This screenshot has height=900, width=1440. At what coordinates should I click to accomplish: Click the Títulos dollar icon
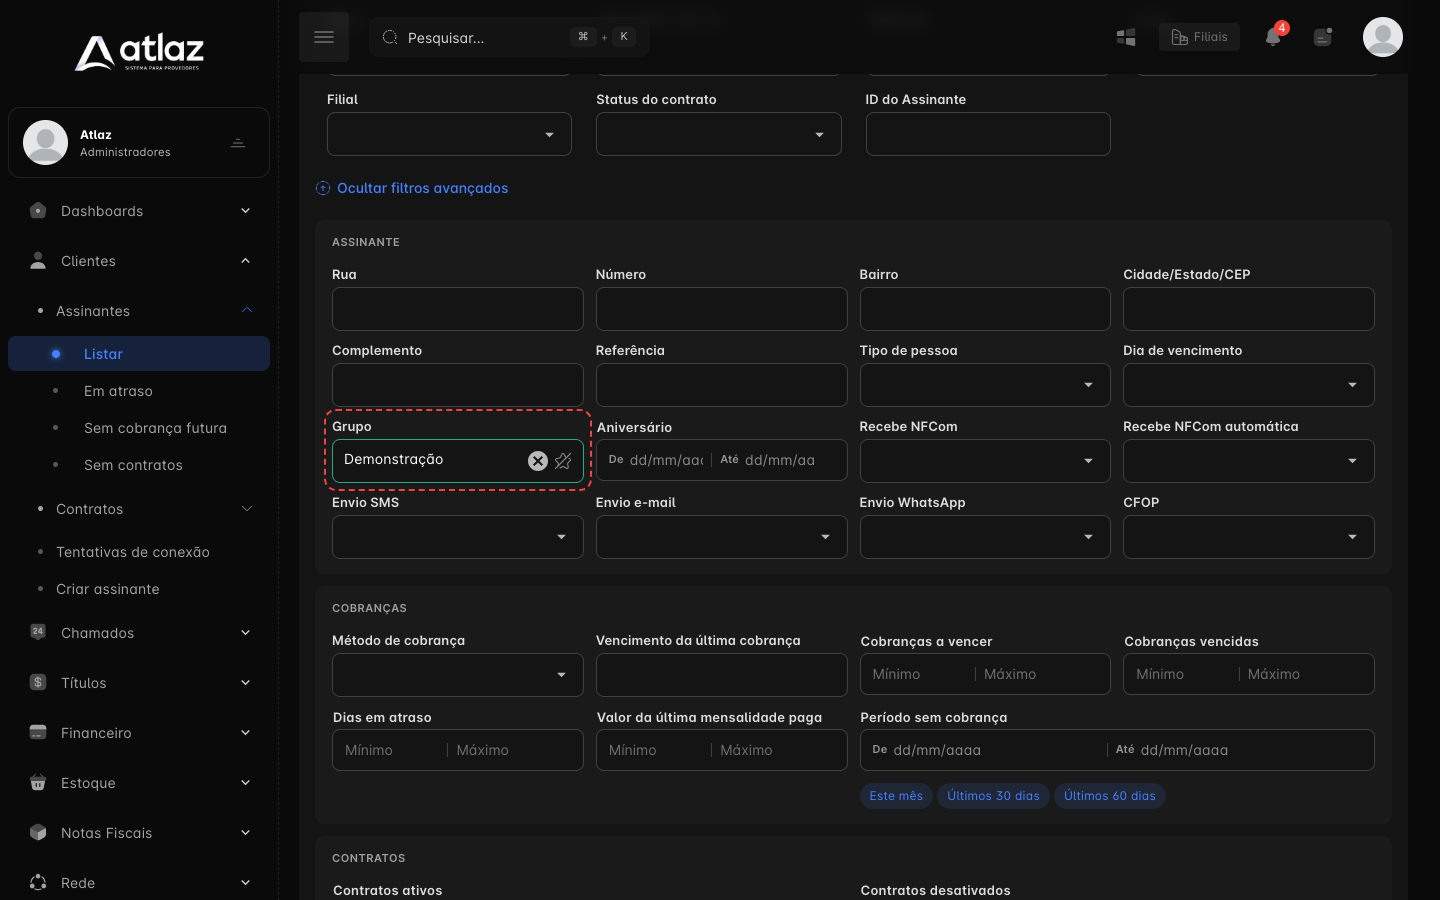coord(38,682)
